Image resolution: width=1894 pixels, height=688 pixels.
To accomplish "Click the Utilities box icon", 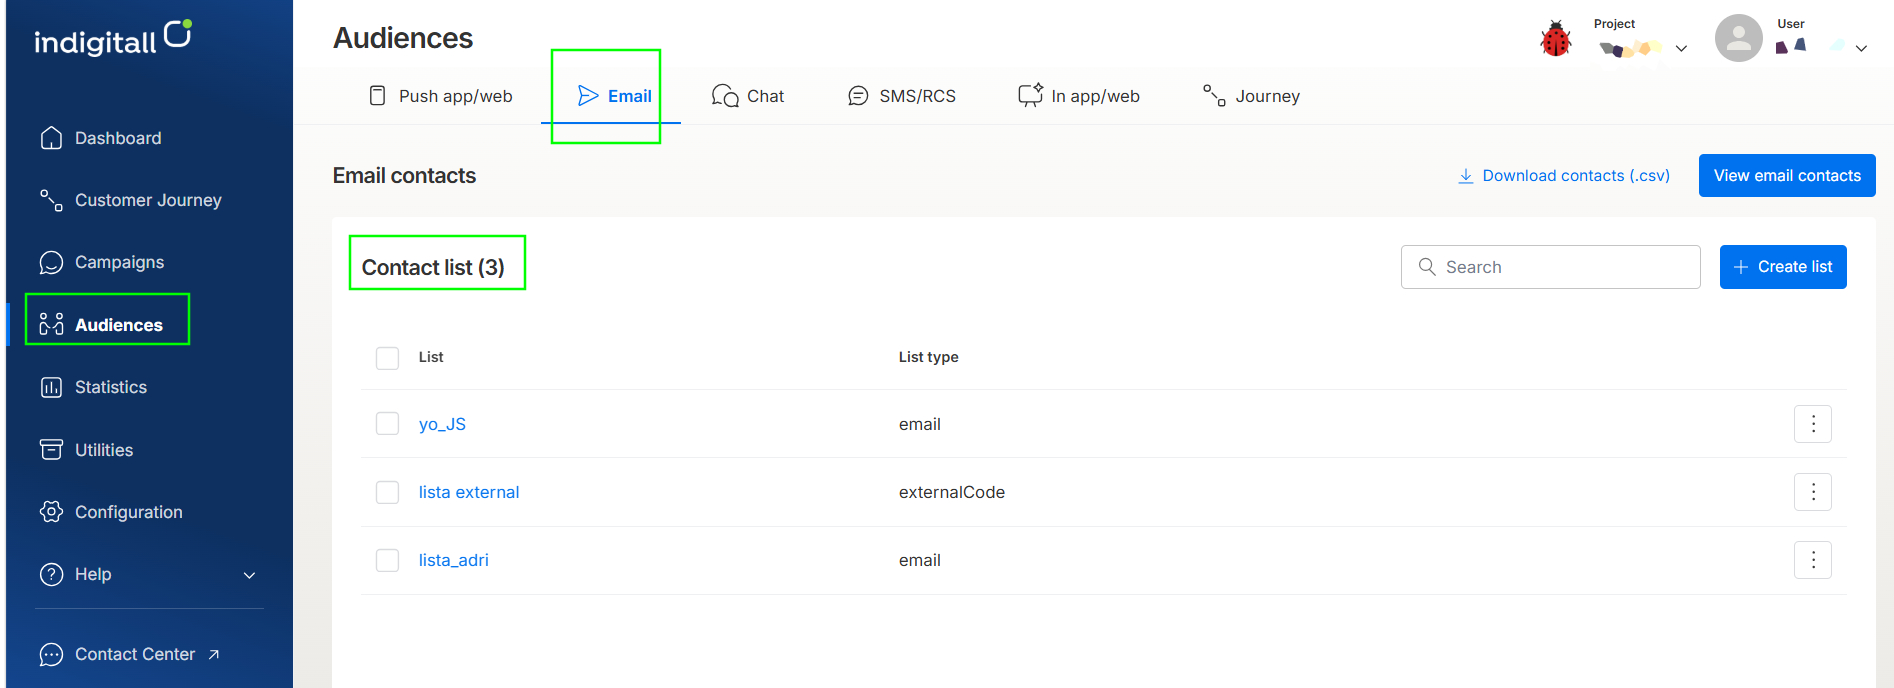I will coord(51,449).
